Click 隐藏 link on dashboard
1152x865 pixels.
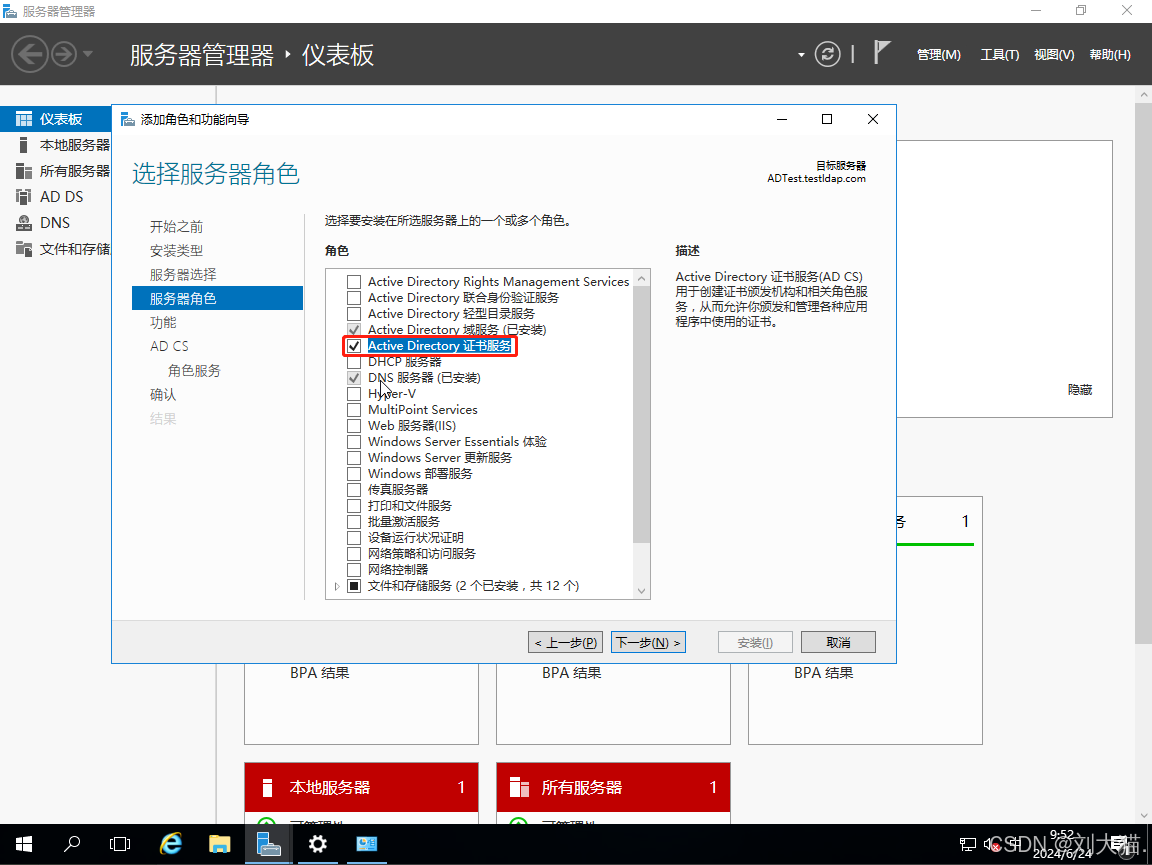point(1079,390)
